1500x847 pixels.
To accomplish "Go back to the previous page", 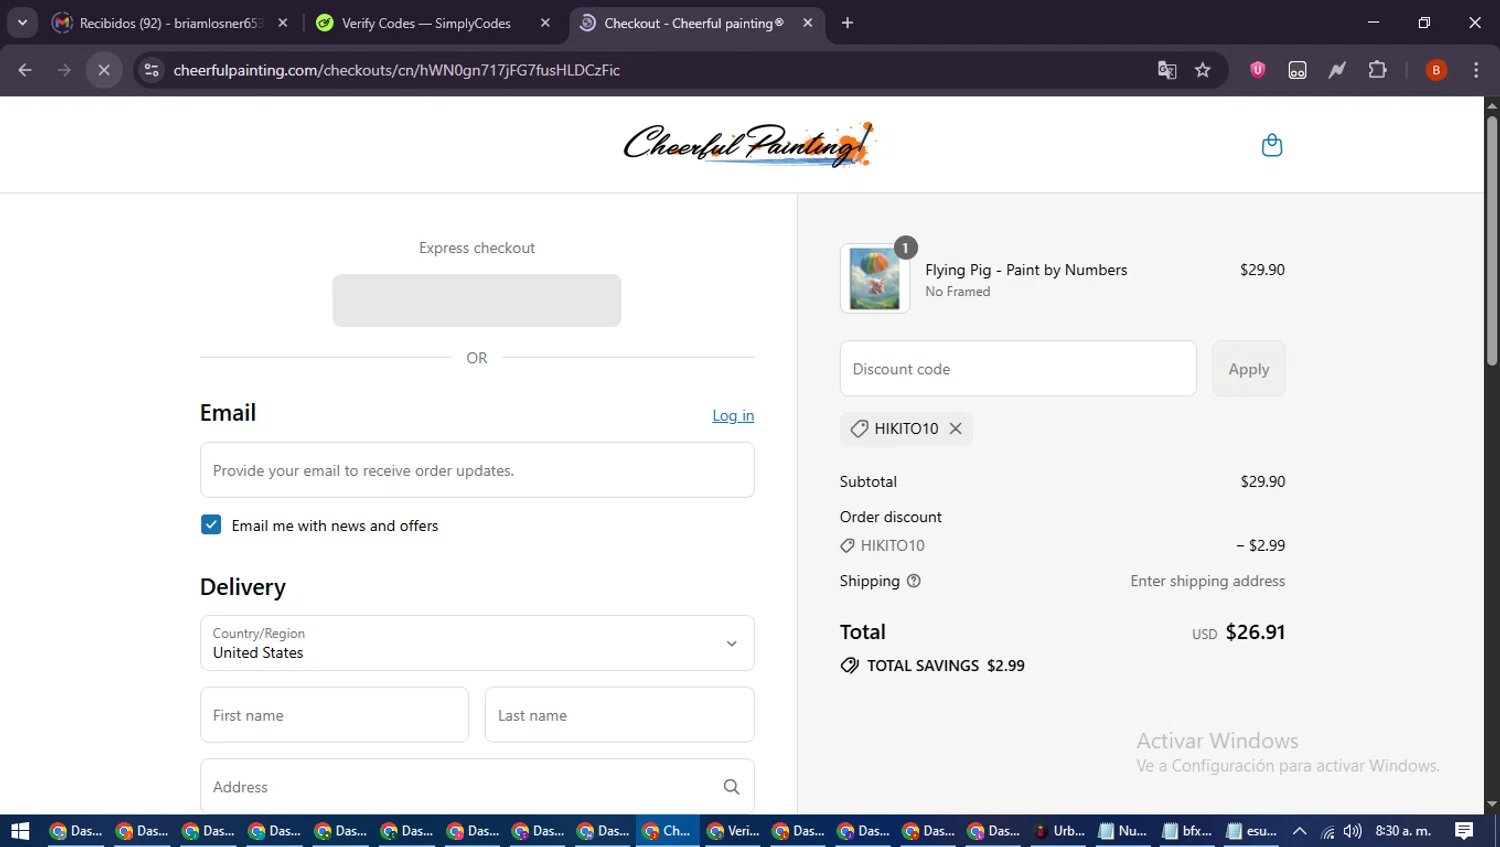I will coord(25,70).
